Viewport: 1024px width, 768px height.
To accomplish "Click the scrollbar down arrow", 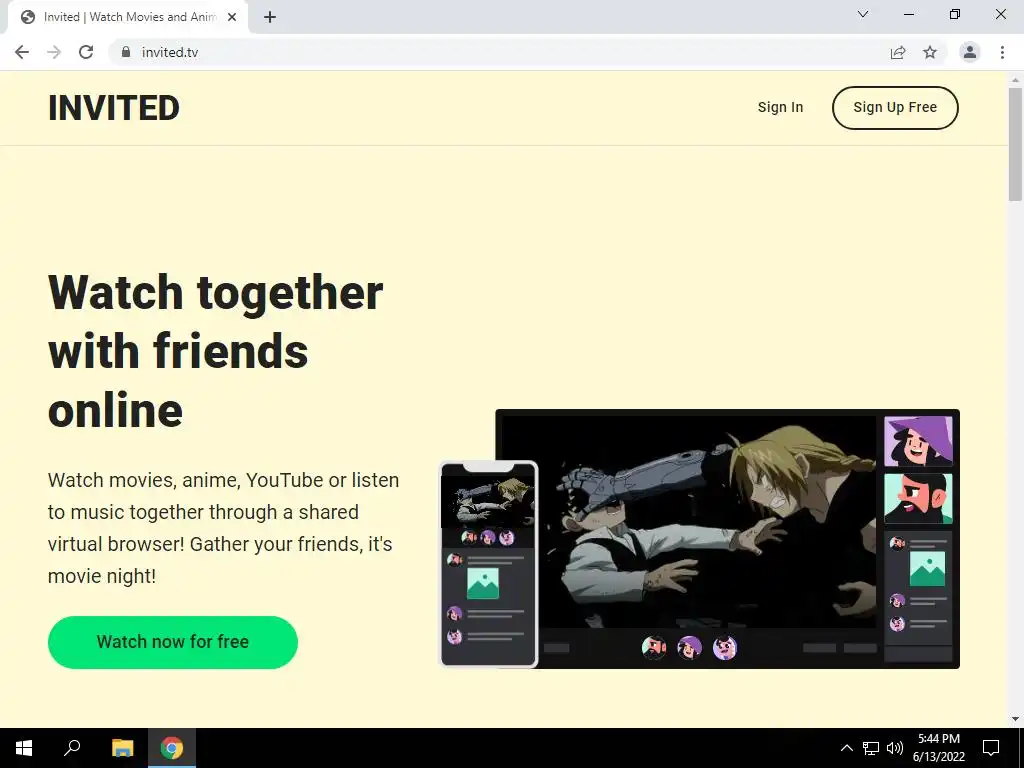I will pyautogui.click(x=1015, y=720).
